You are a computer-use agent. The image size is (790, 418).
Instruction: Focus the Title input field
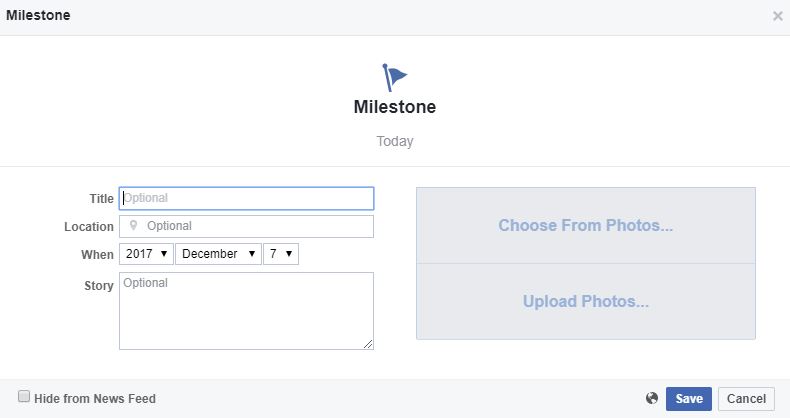[246, 198]
